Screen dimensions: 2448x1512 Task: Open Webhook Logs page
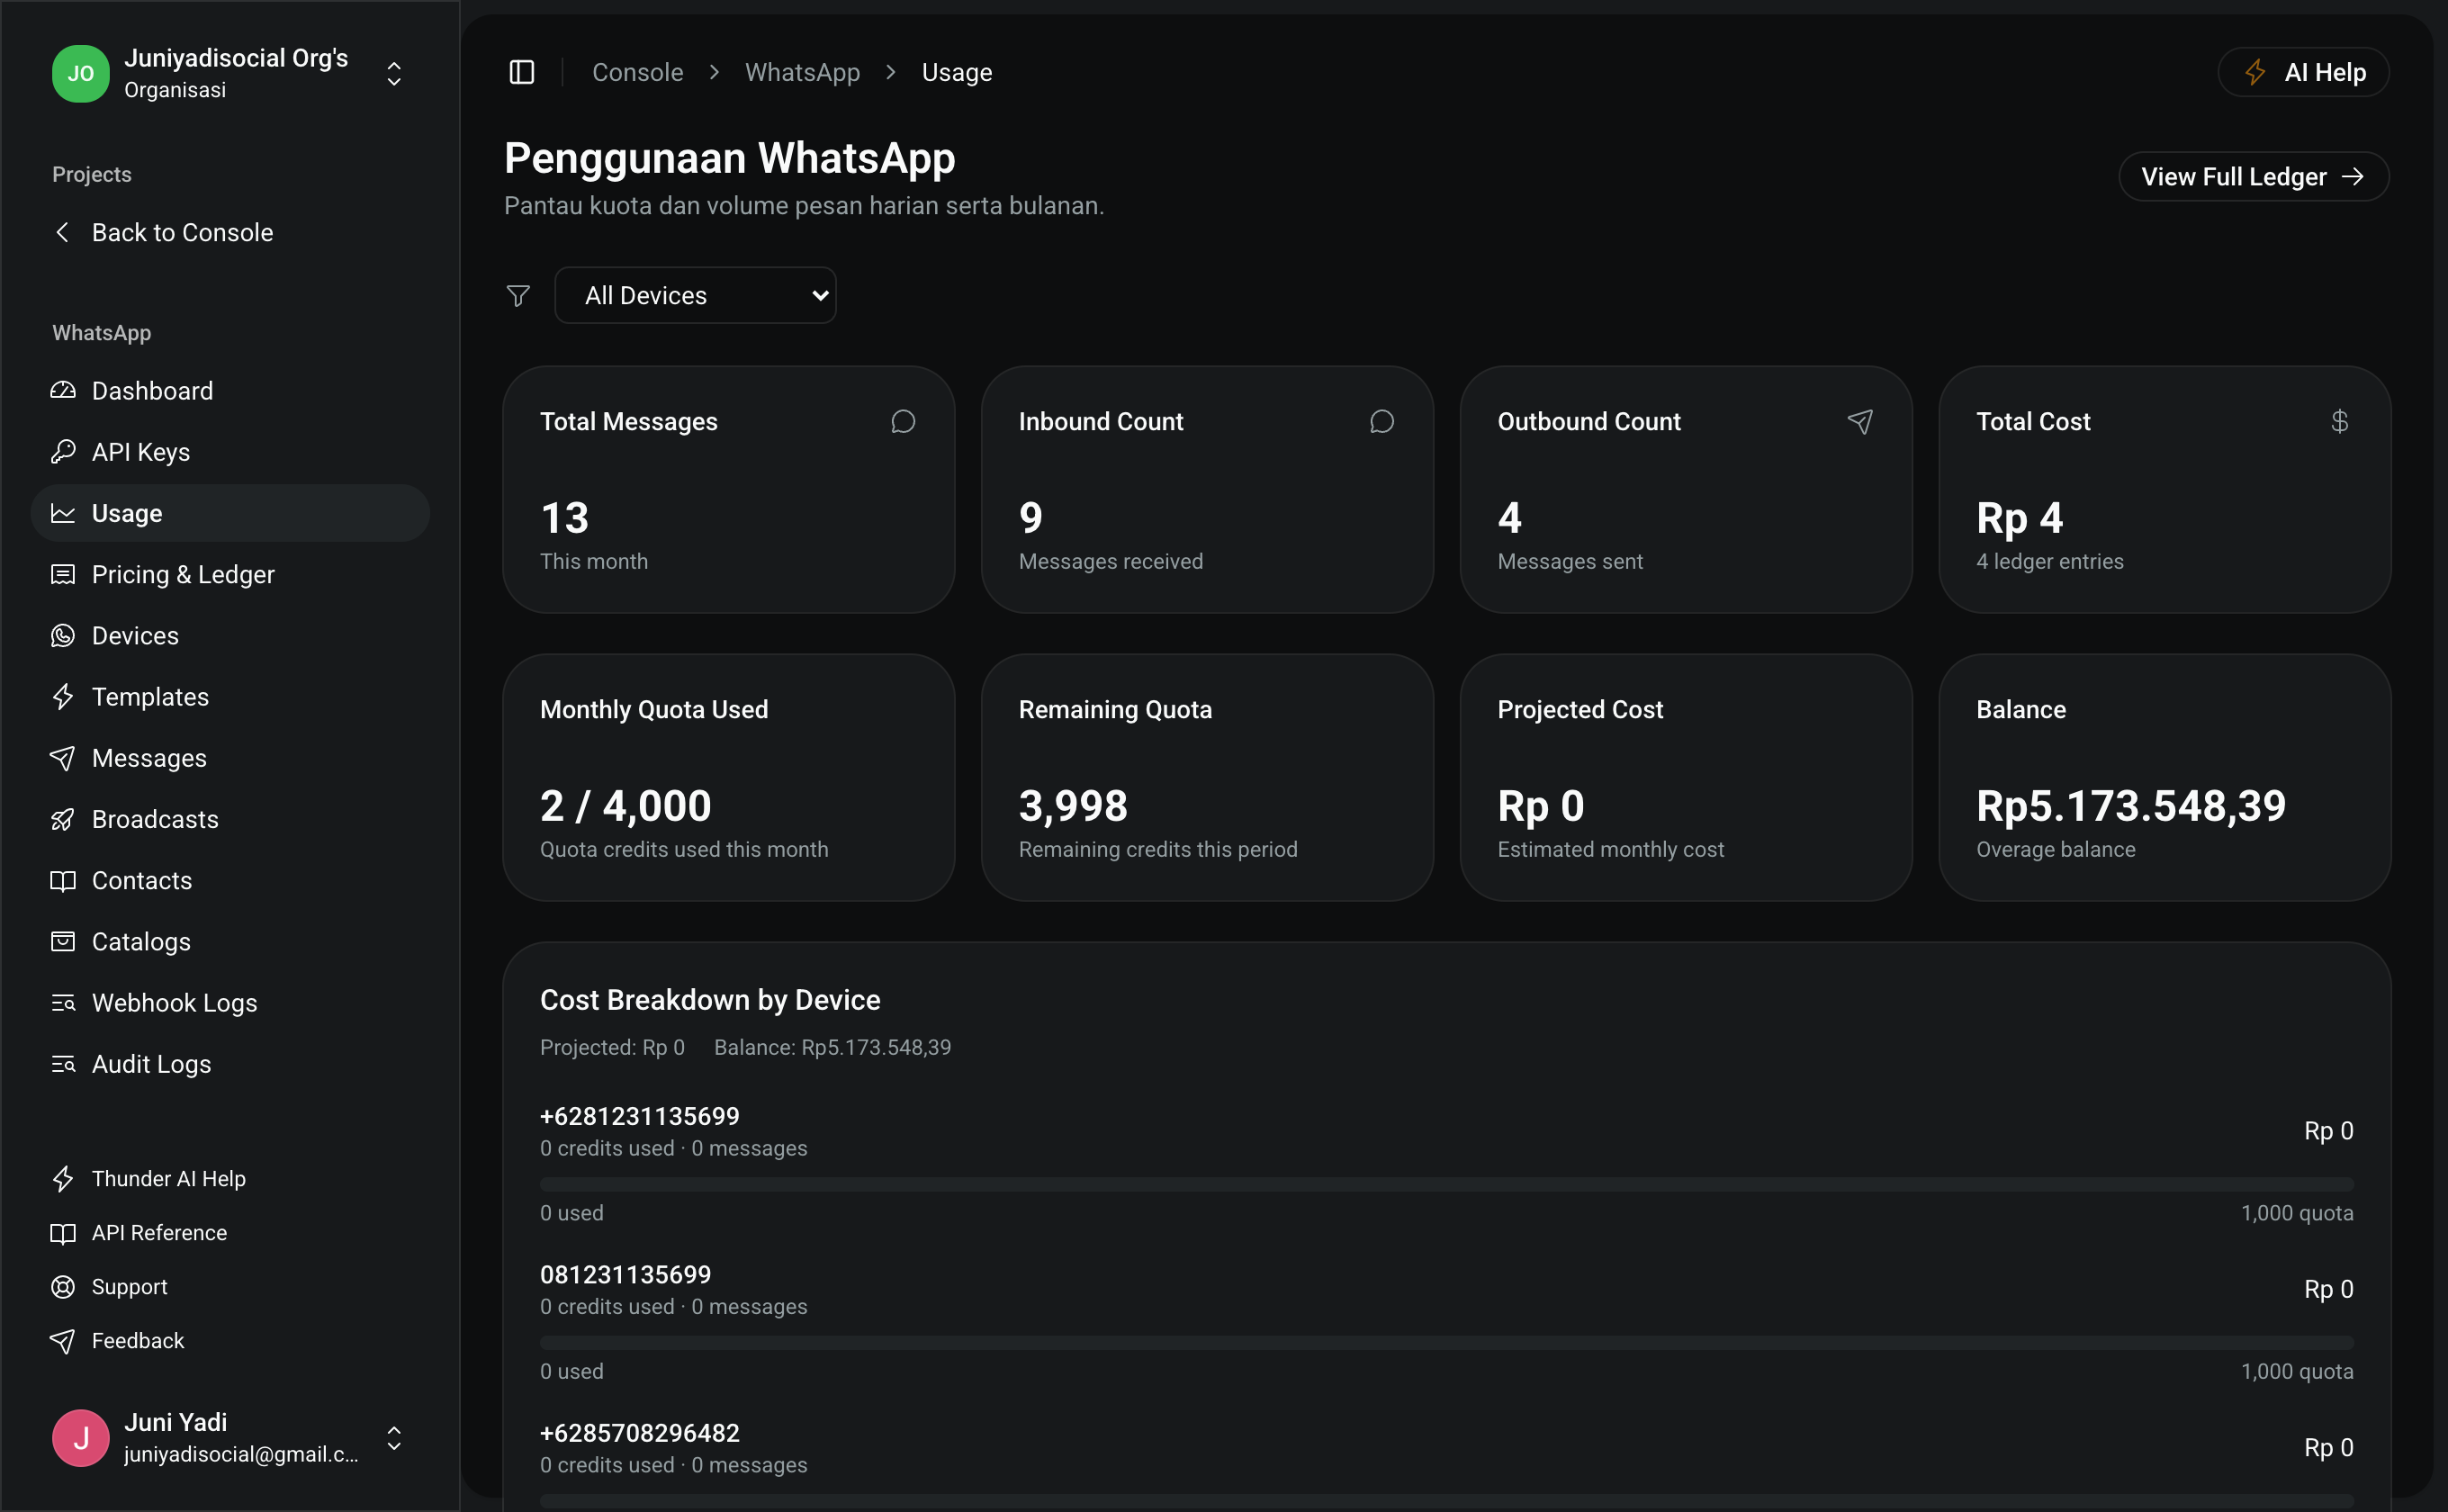click(230, 1003)
